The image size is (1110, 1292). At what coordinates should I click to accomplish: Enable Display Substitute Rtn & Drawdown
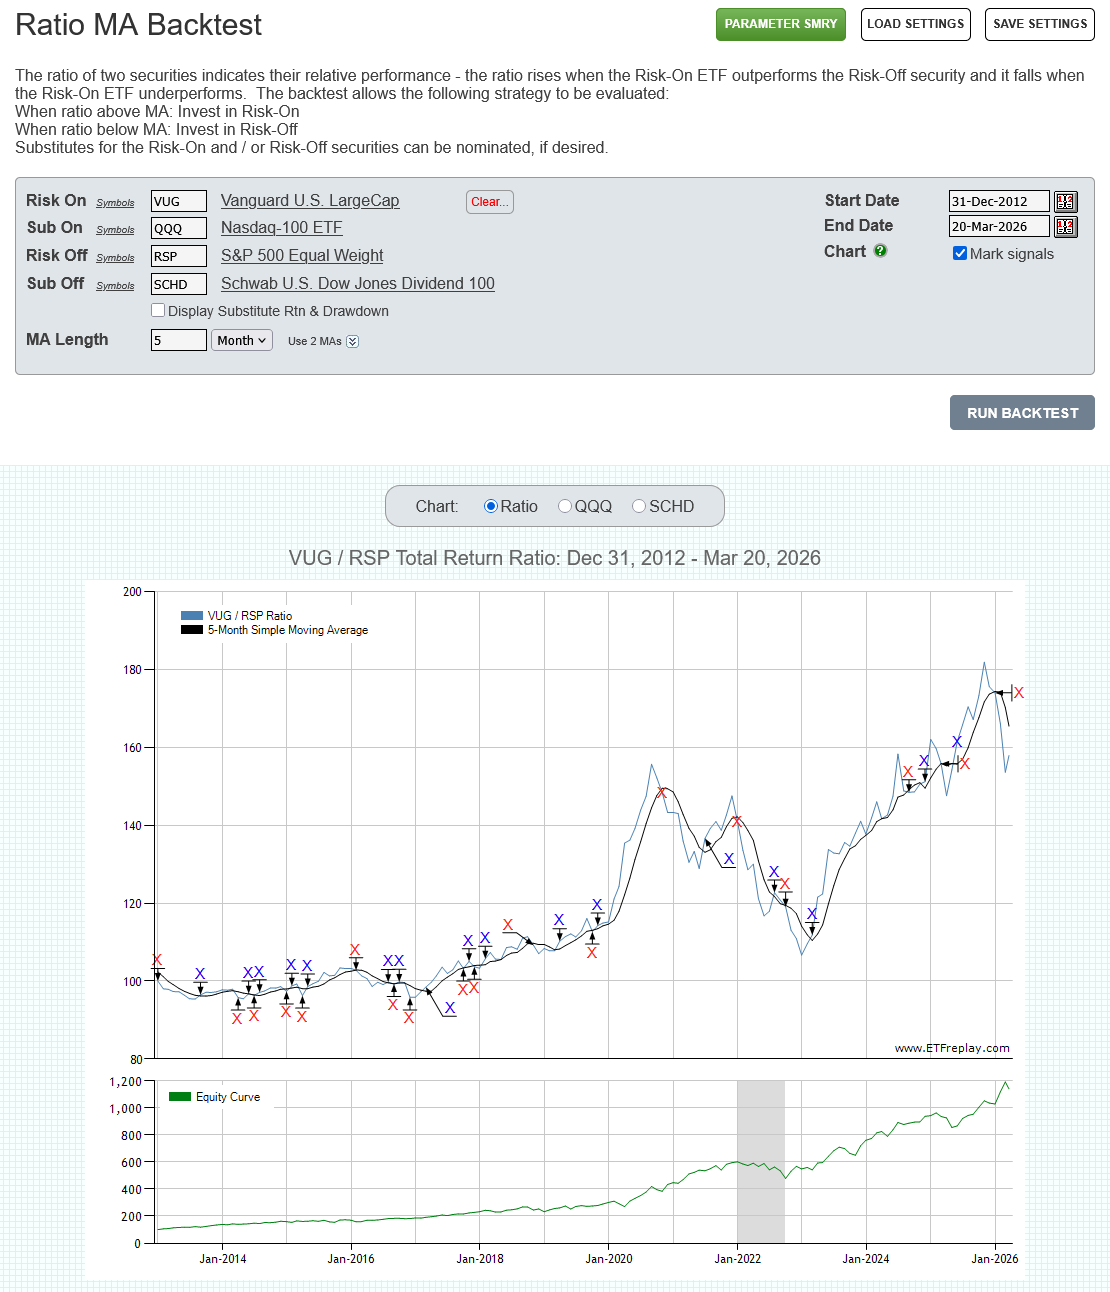point(158,311)
